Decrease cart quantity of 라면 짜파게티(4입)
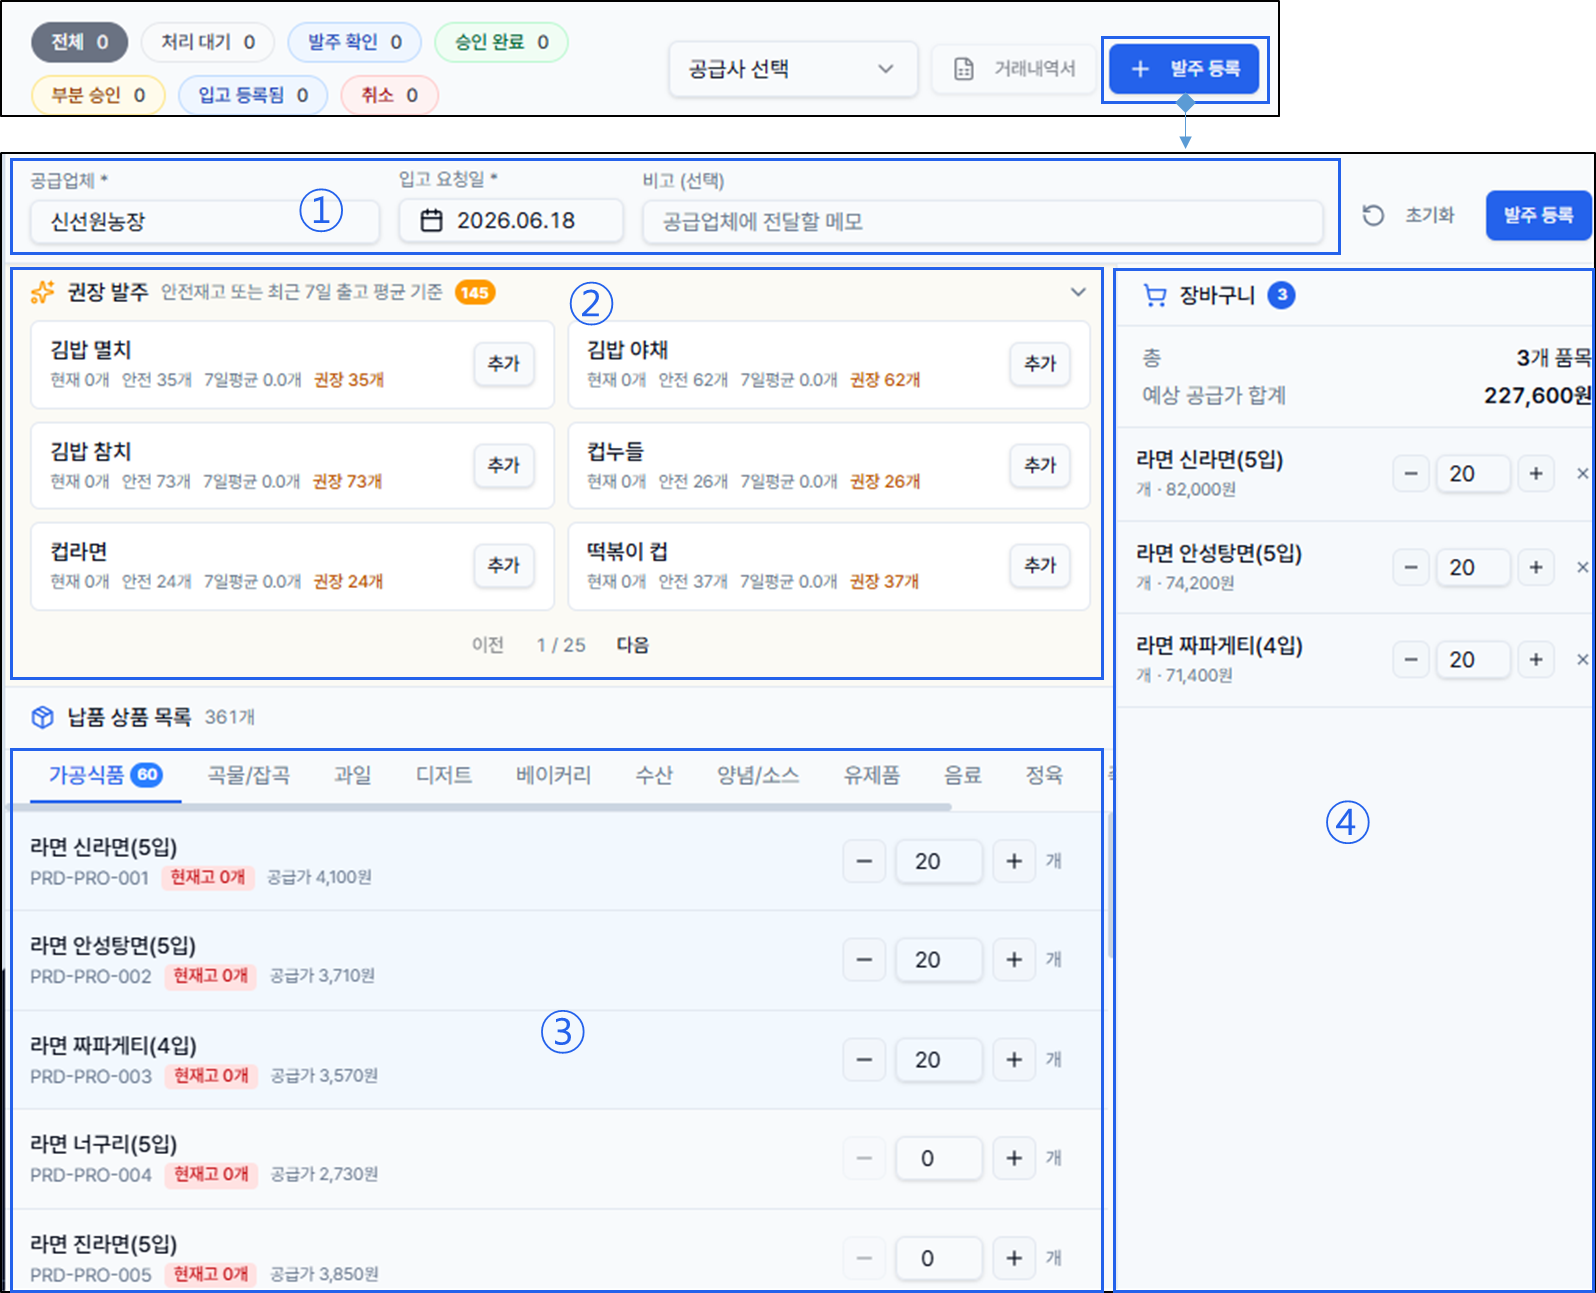1596x1293 pixels. 1411,659
